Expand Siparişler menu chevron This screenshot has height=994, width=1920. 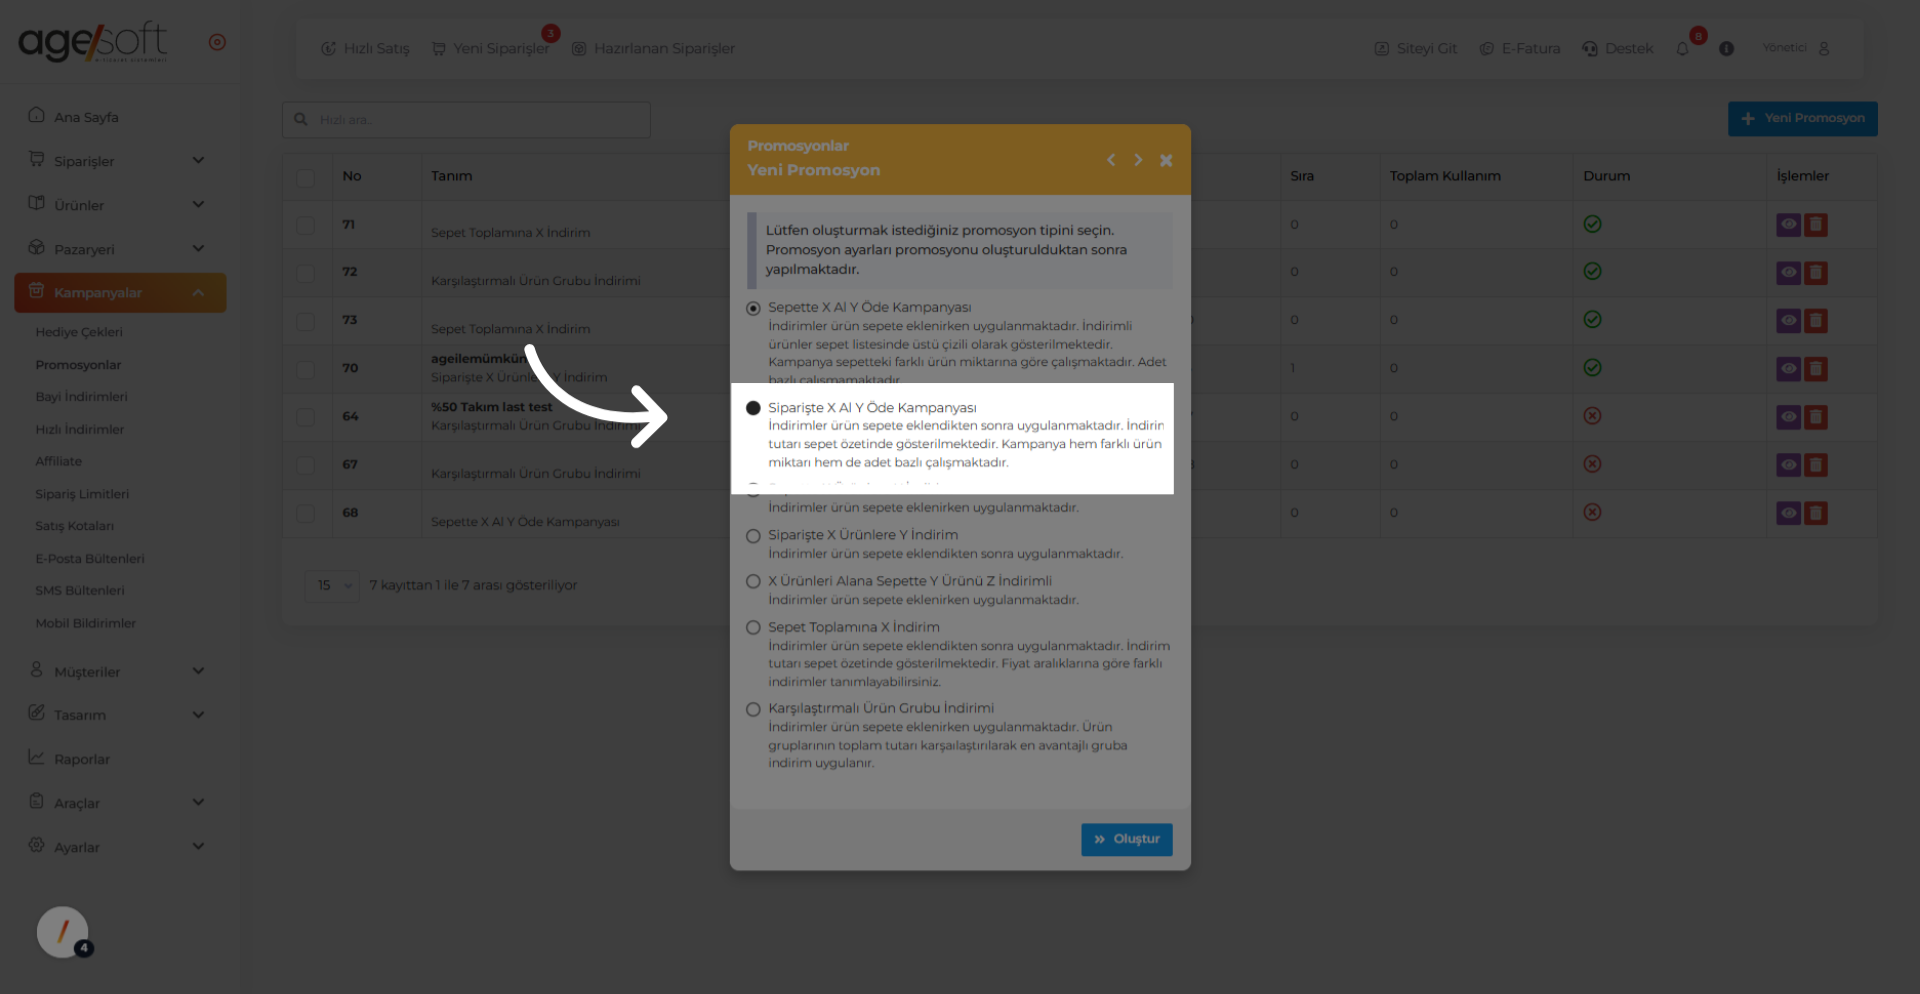point(198,160)
